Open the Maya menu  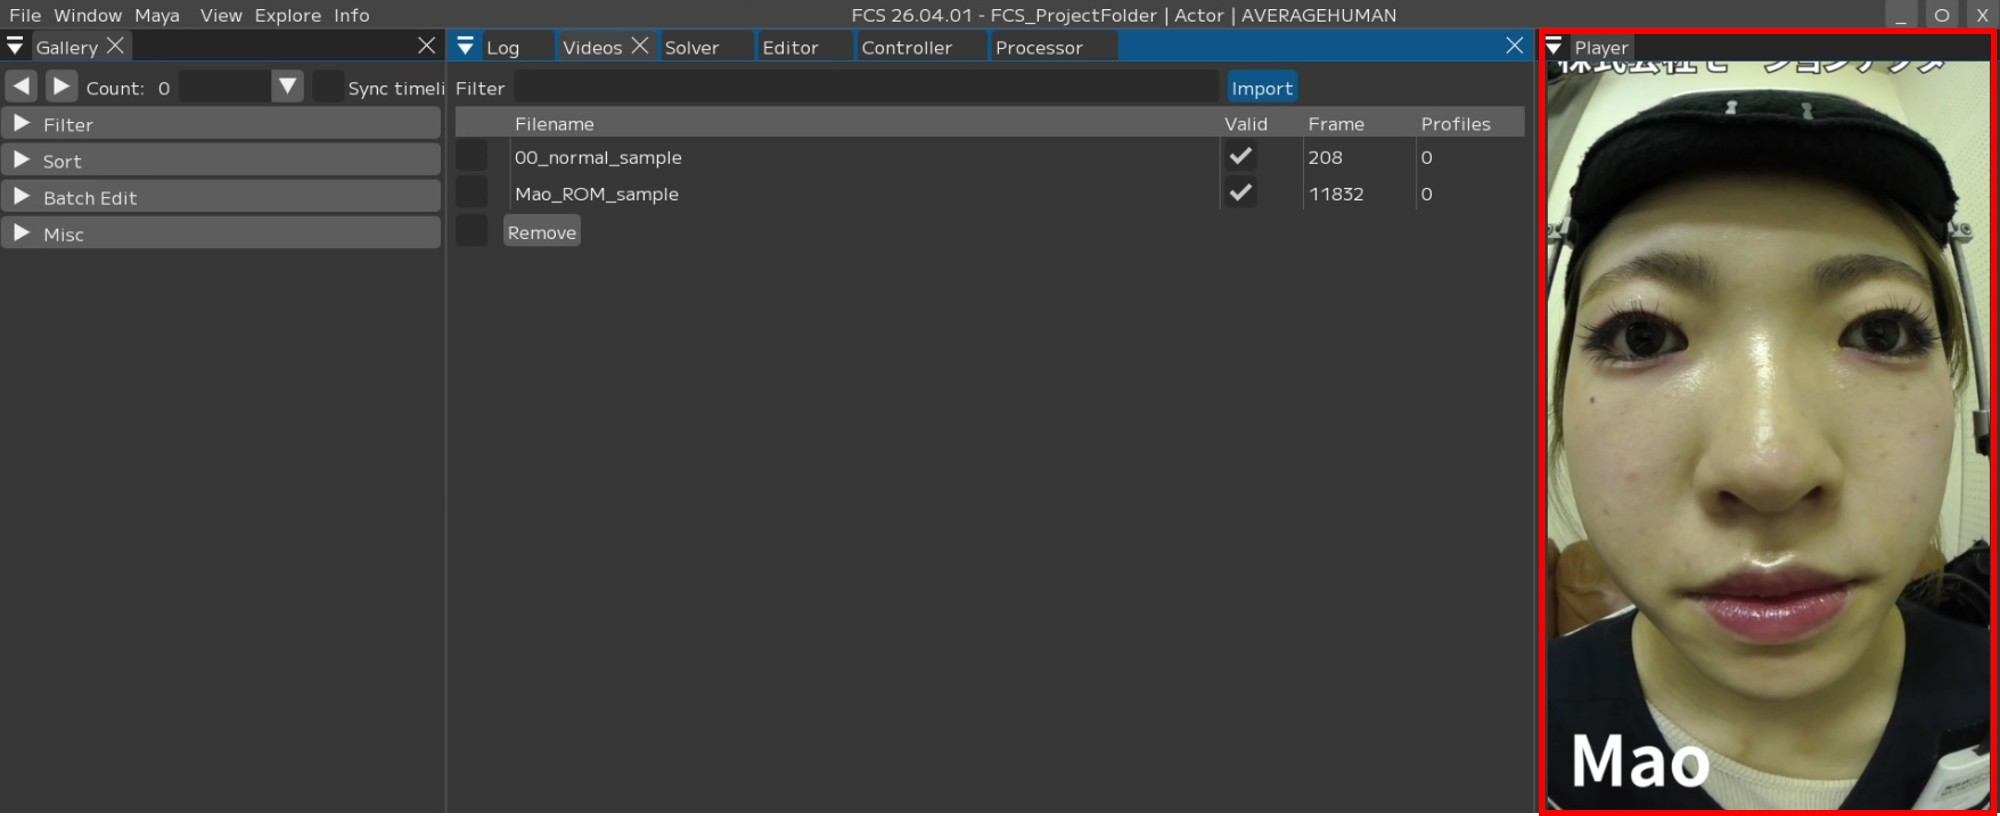pos(157,15)
